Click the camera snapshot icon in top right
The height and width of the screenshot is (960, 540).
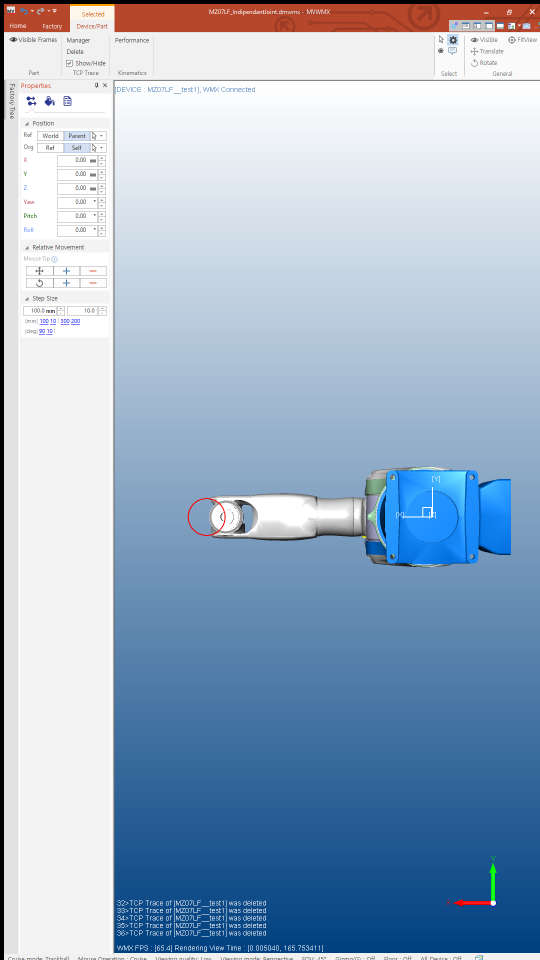tap(527, 26)
